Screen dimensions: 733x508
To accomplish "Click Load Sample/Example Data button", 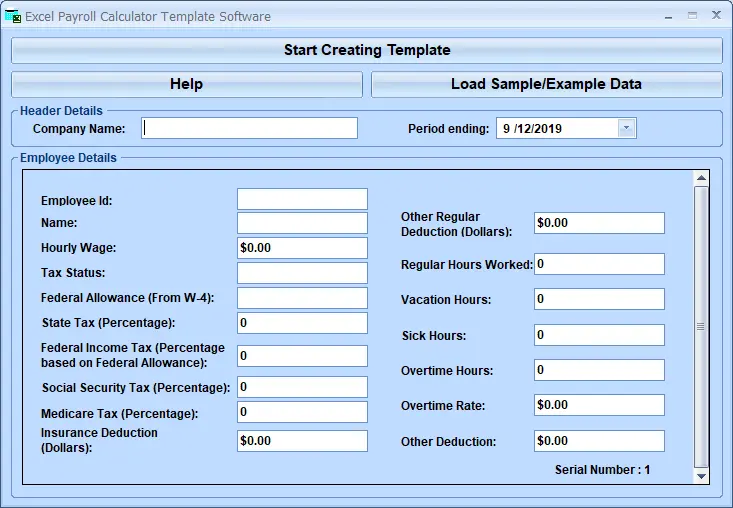I will [546, 84].
